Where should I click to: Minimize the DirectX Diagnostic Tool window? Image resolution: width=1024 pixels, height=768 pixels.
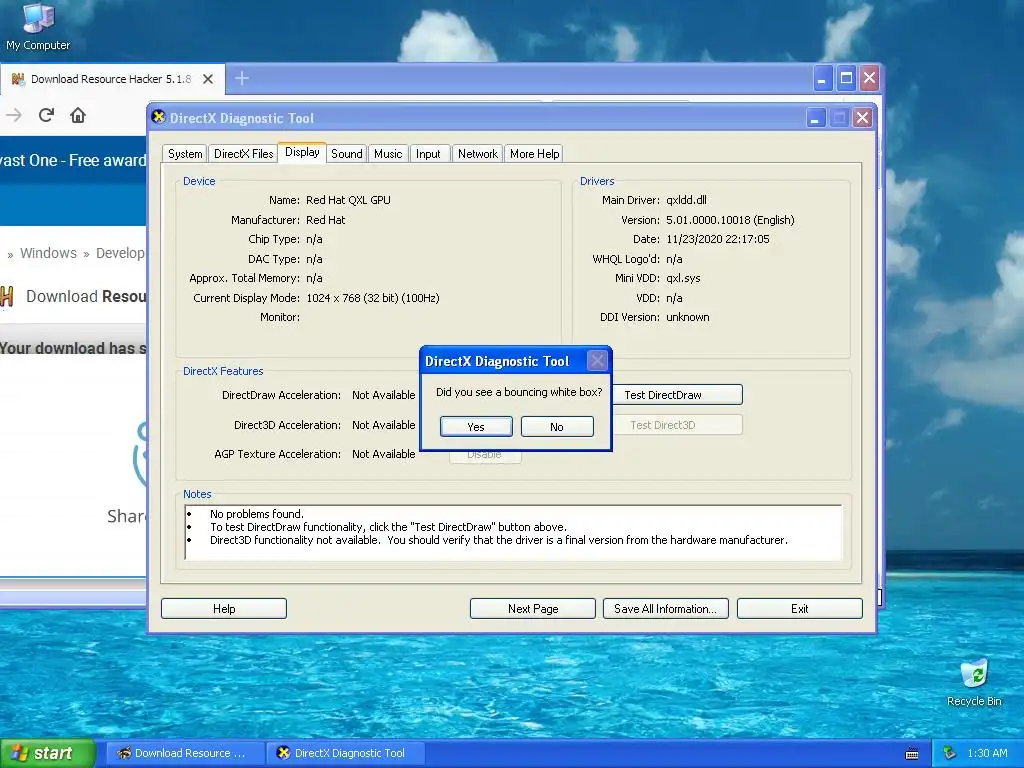click(815, 118)
